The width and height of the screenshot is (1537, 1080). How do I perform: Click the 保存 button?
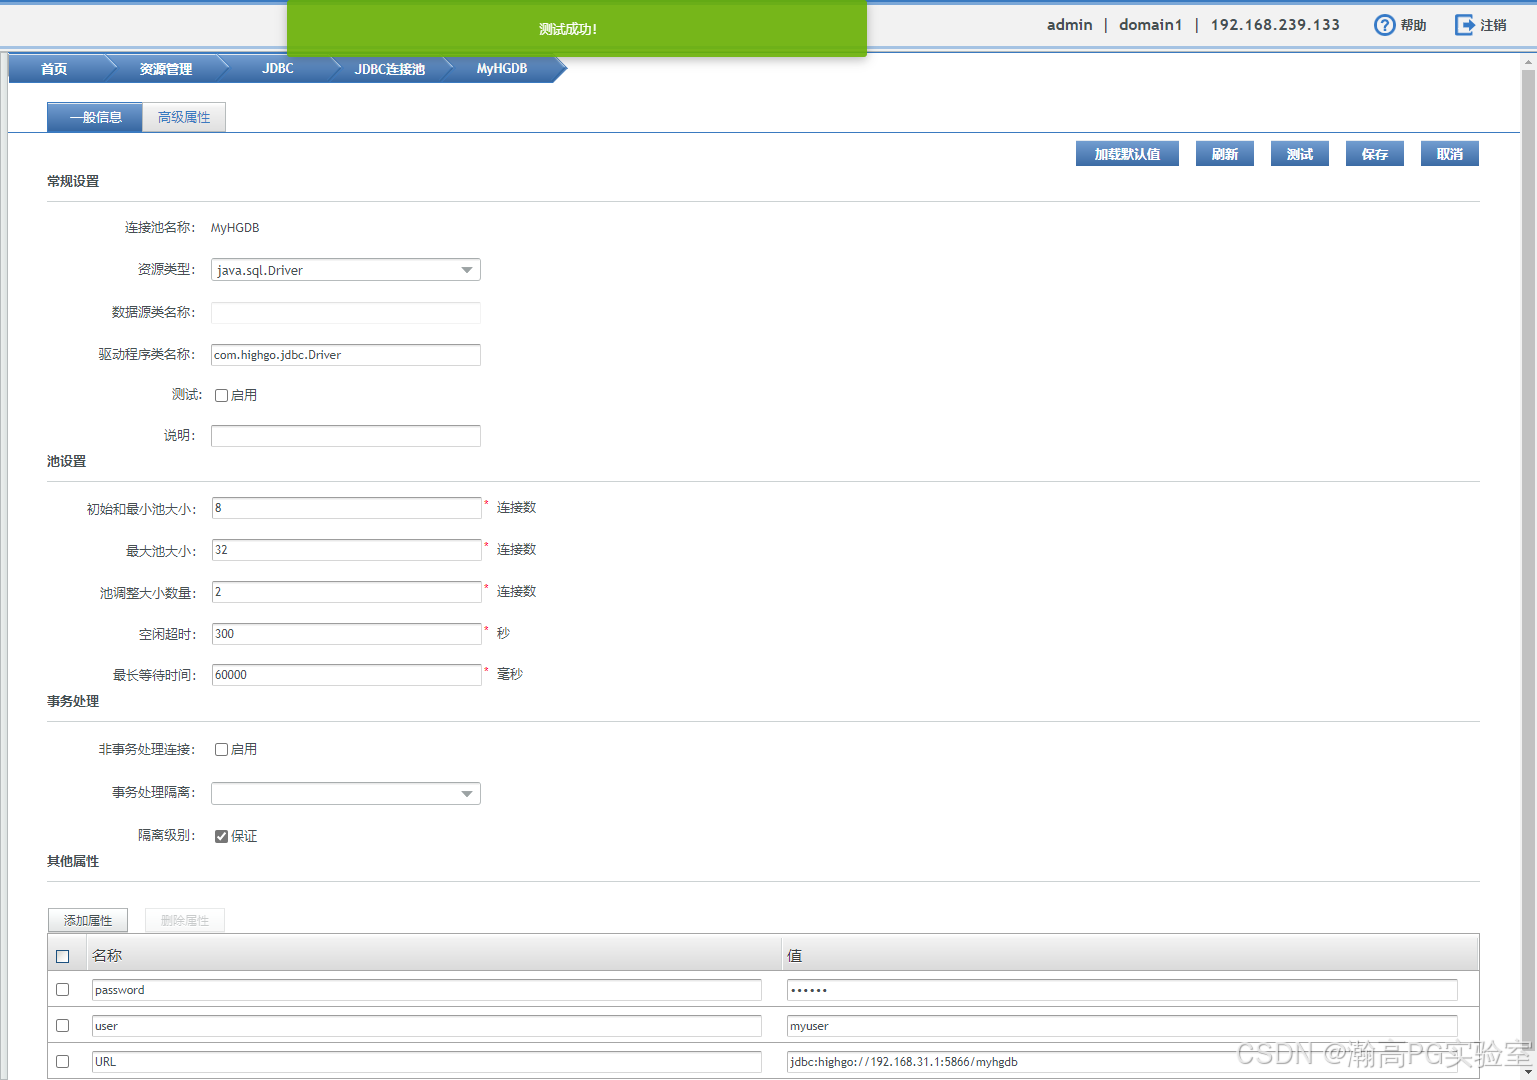click(1375, 154)
